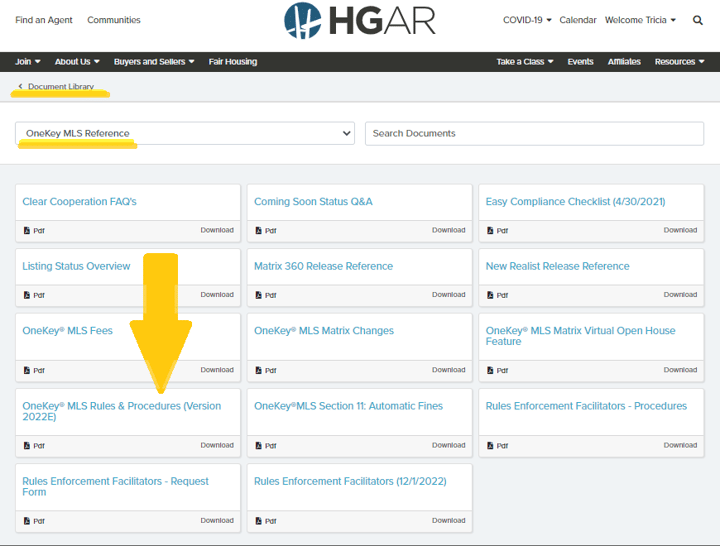The image size is (720, 546).
Task: Download Facilitators - Request Form
Action: click(x=217, y=520)
